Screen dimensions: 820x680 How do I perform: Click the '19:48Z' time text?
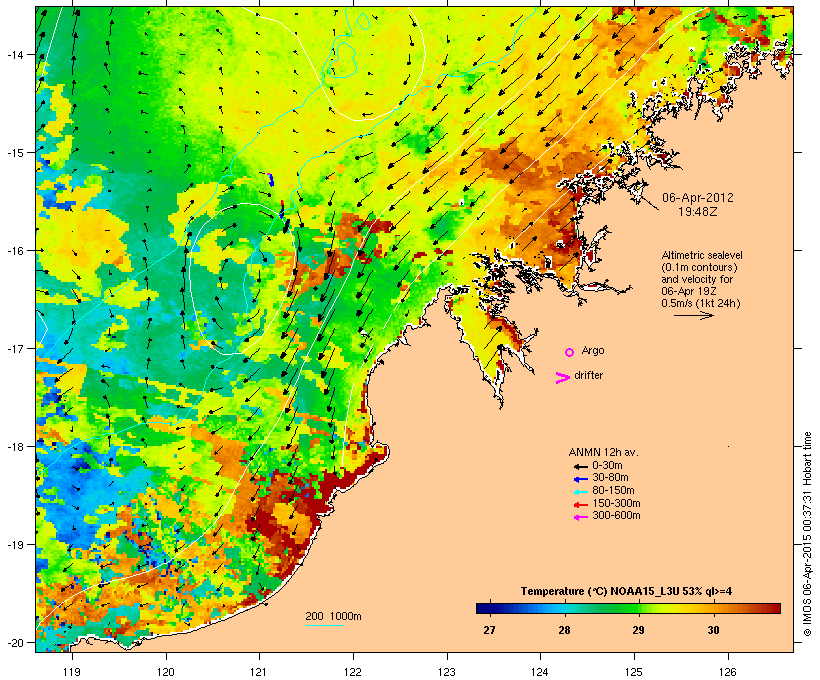point(698,212)
